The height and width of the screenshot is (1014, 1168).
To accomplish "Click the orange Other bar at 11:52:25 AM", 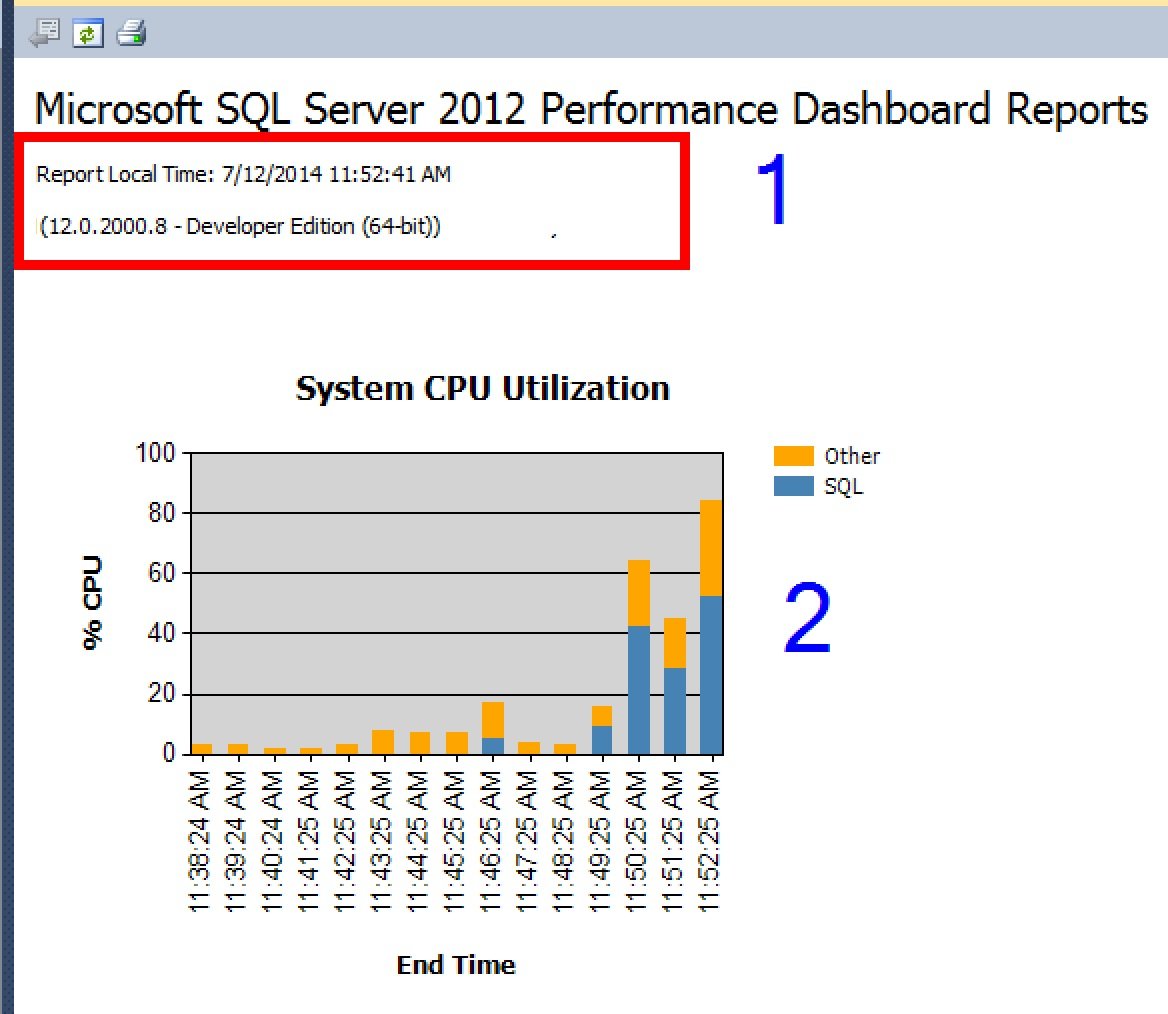I will click(x=711, y=548).
